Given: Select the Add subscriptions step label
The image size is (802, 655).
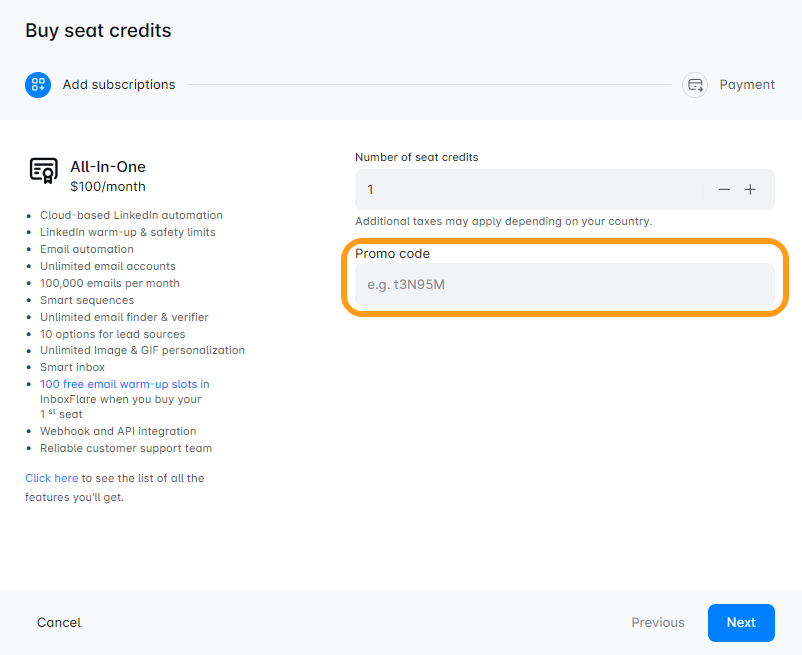Looking at the screenshot, I should pos(119,85).
